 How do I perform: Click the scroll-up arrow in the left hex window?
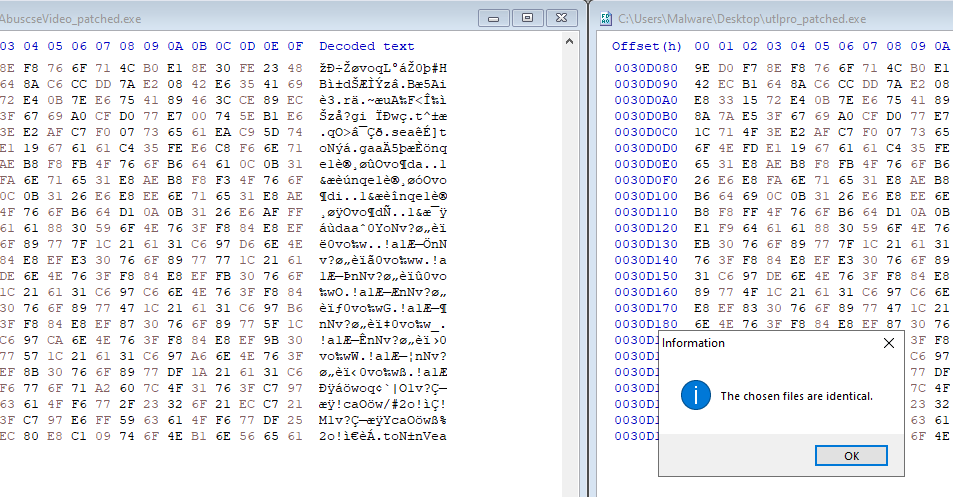pyautogui.click(x=569, y=42)
